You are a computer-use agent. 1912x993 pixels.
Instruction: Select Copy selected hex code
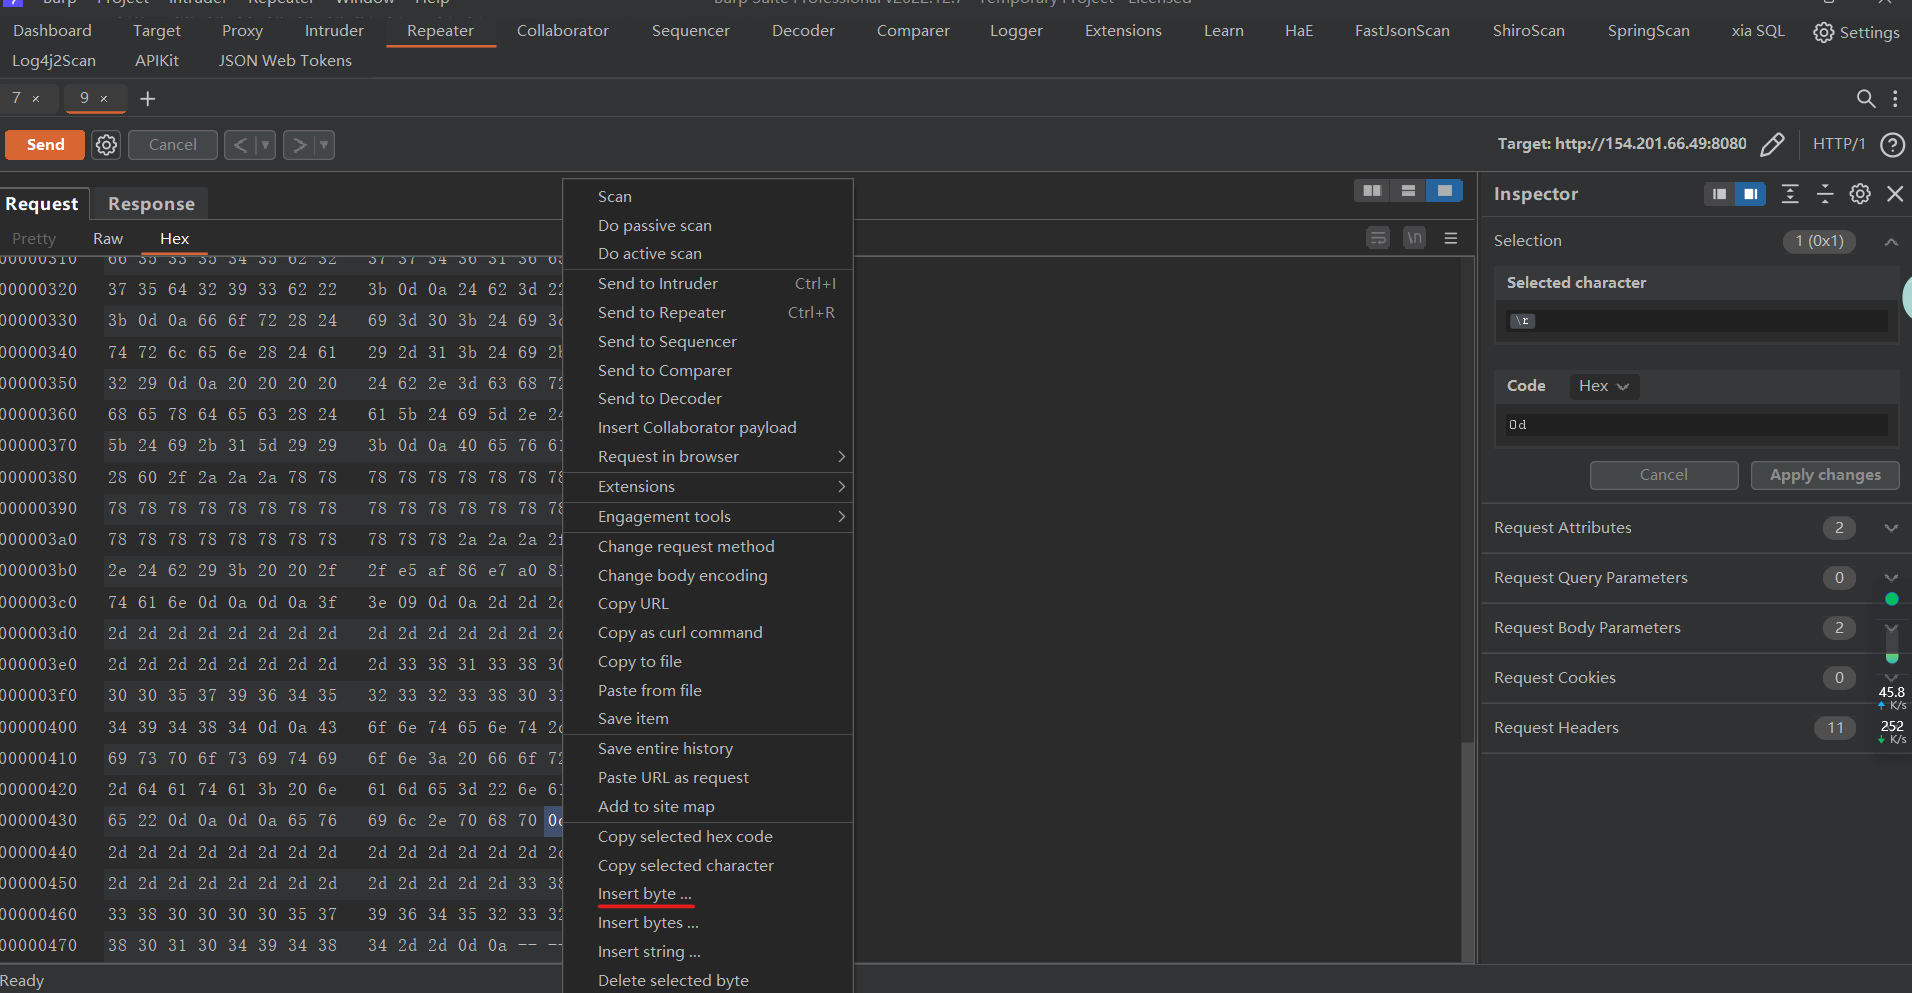(x=708, y=837)
